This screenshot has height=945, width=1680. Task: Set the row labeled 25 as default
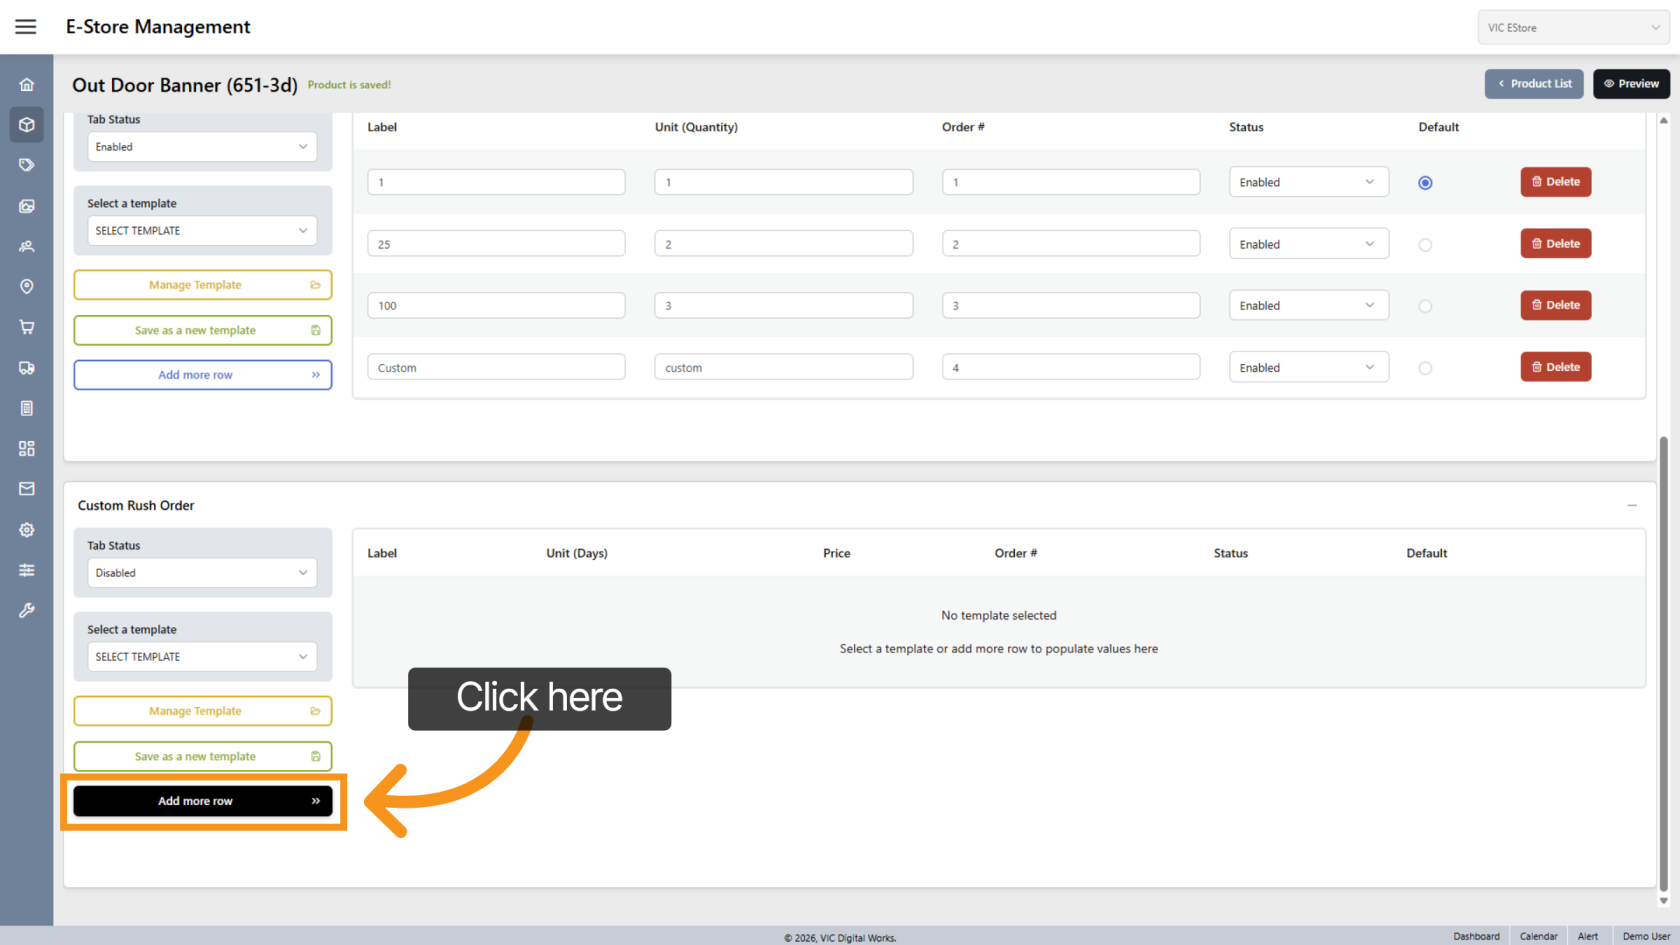coord(1425,245)
